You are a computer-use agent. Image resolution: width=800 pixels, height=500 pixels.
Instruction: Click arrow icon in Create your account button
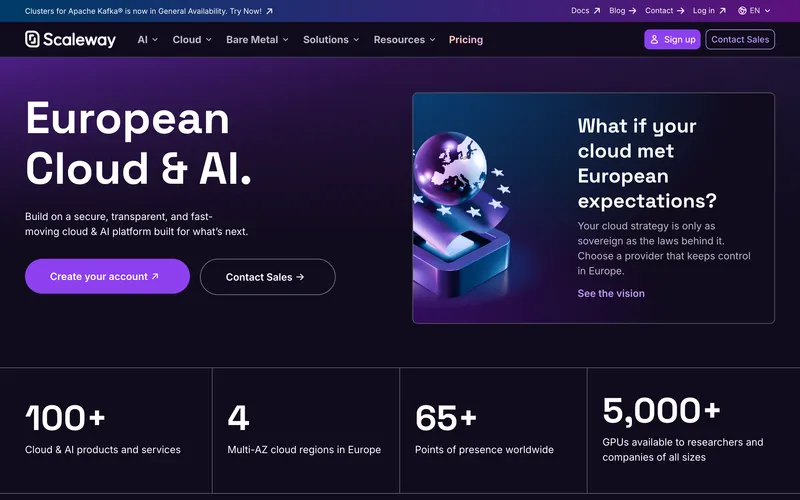point(155,276)
